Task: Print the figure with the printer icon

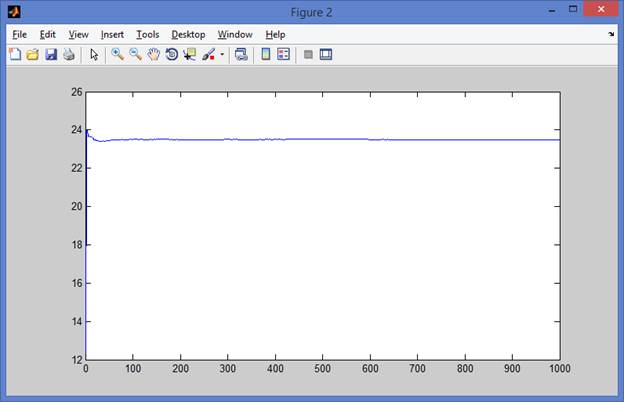Action: (69, 54)
